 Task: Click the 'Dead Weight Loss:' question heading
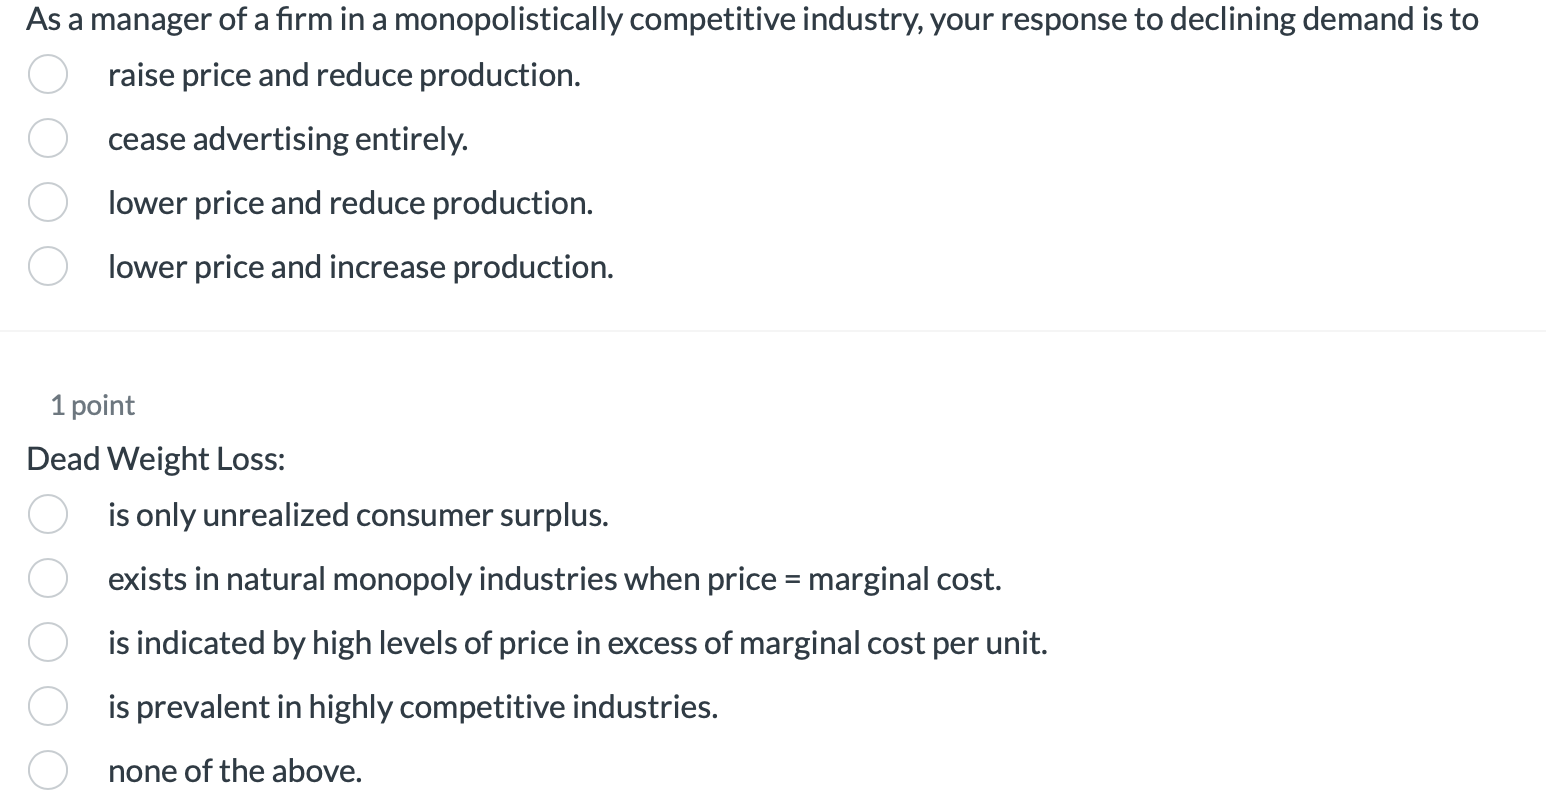point(156,459)
